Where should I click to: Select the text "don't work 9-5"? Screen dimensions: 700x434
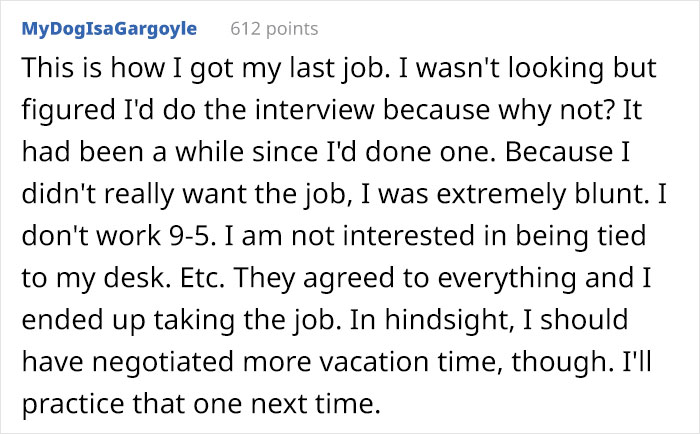click(116, 236)
